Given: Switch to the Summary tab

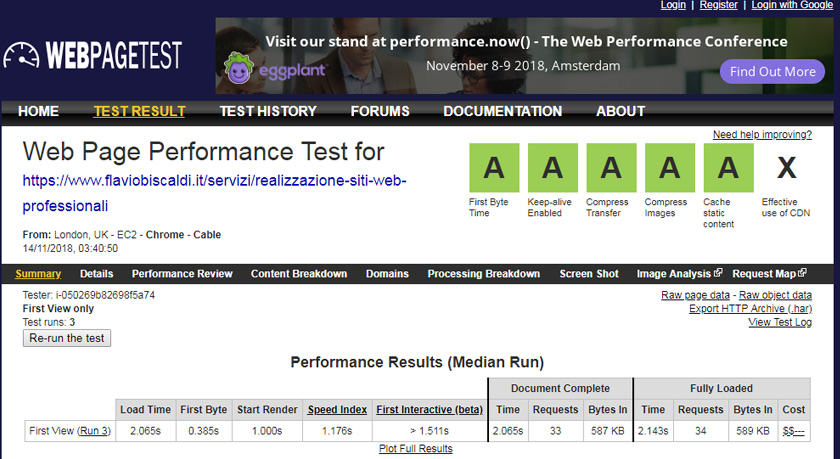Looking at the screenshot, I should (x=38, y=274).
